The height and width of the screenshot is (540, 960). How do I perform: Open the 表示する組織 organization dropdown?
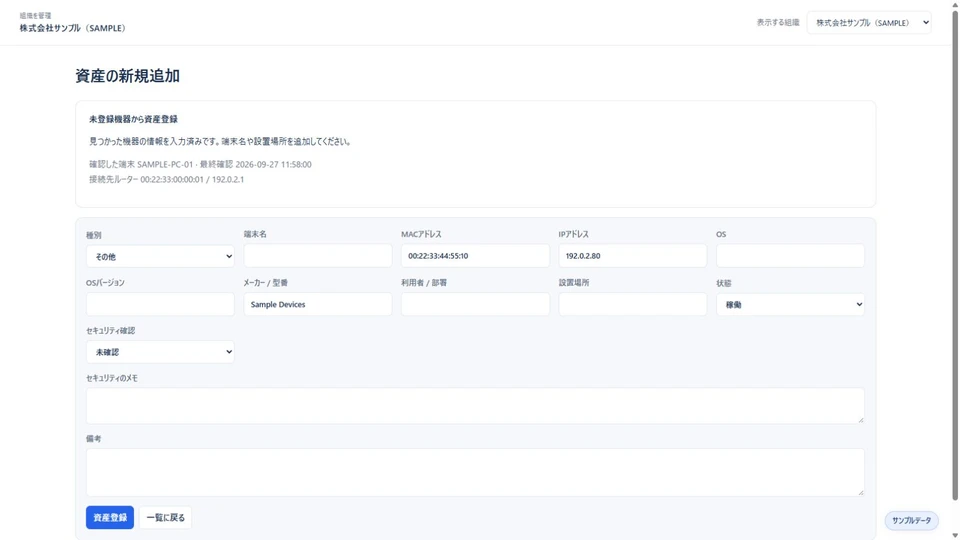click(x=869, y=23)
